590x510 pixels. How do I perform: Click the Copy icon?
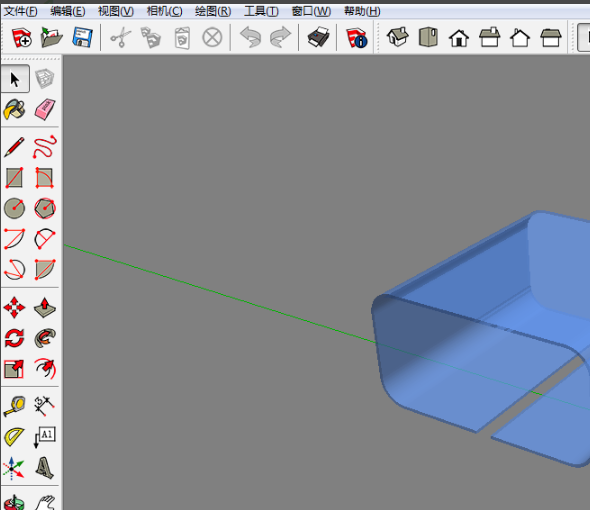(x=151, y=37)
